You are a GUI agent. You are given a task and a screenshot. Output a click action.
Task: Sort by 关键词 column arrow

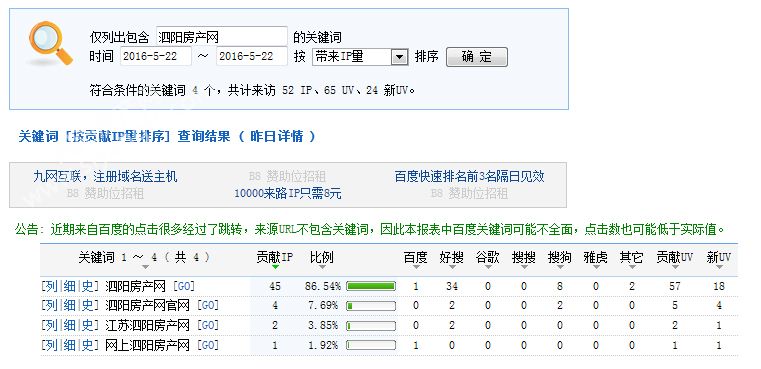point(146,267)
